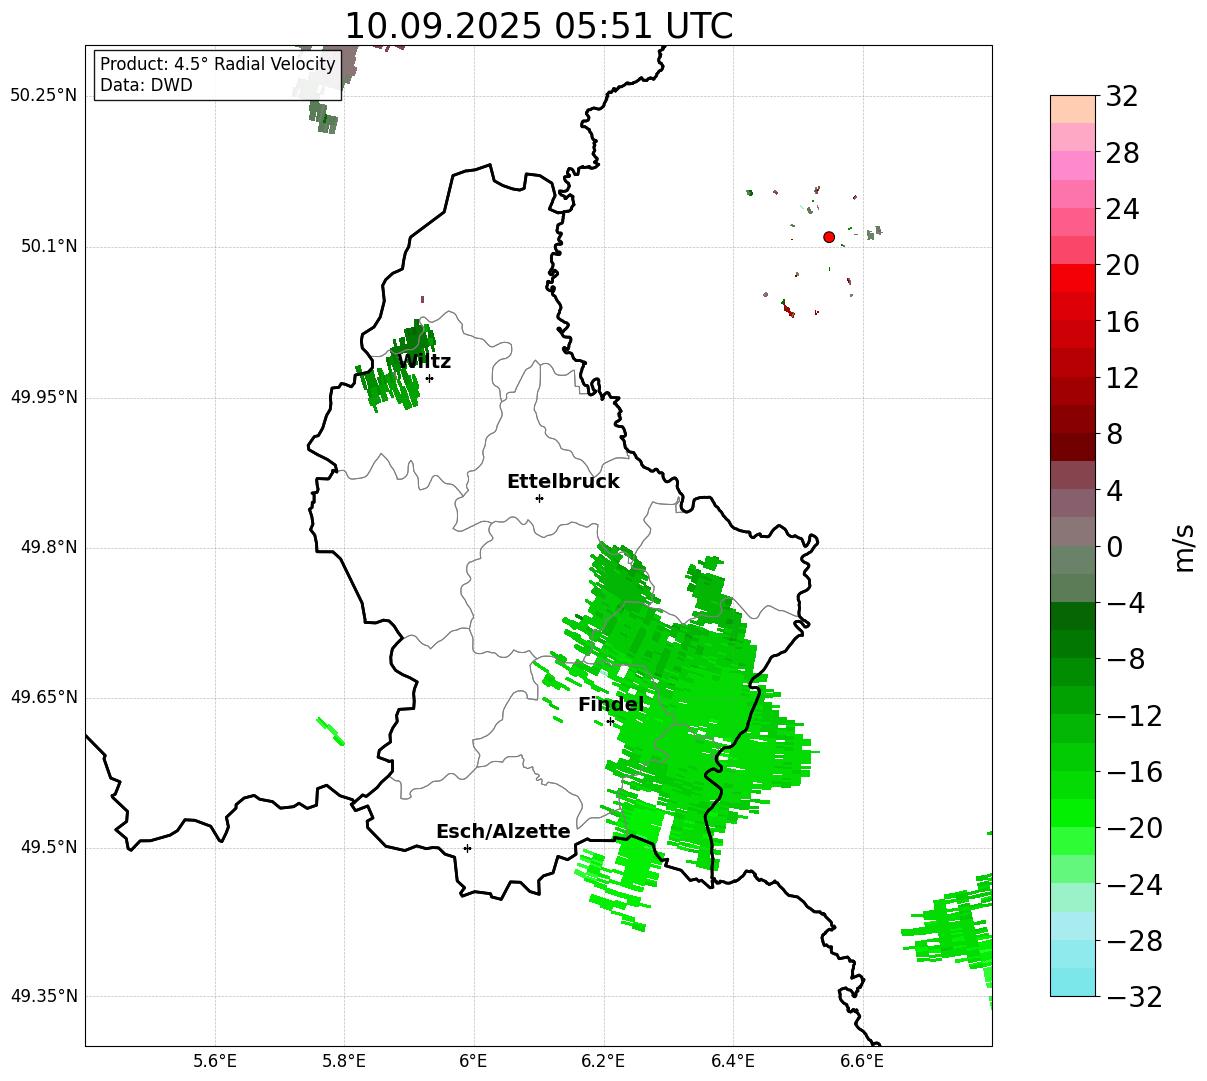Click the colorbar tick label 0
The width and height of the screenshot is (1207, 1081).
[1114, 547]
